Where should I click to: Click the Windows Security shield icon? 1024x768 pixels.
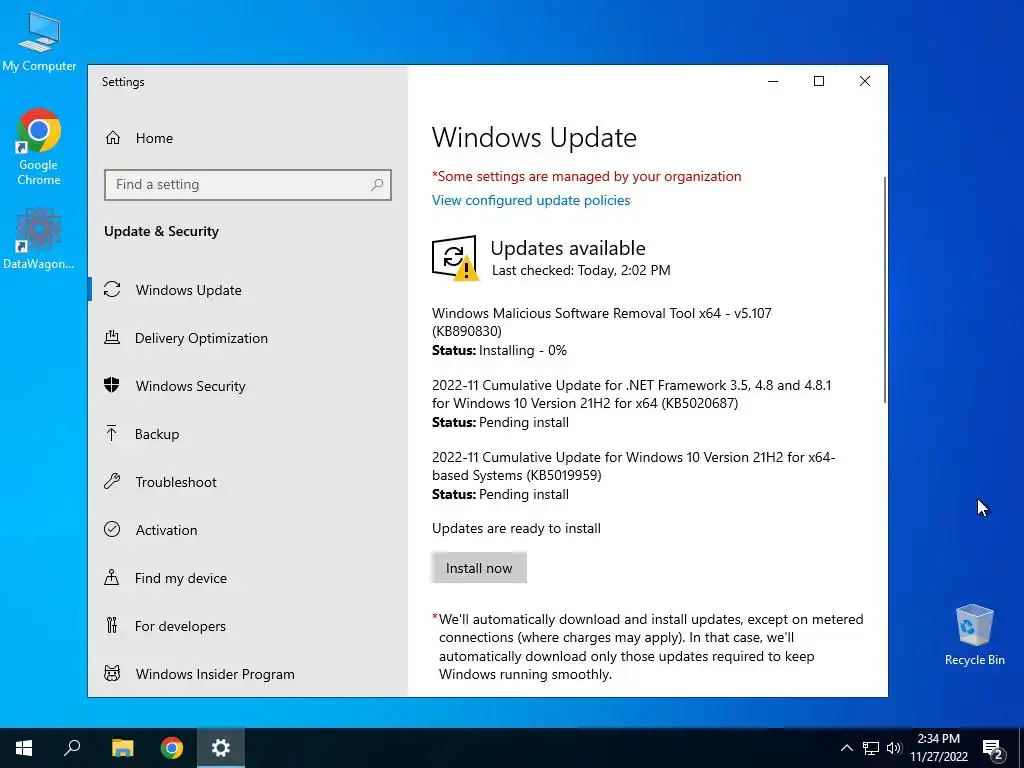coord(112,385)
